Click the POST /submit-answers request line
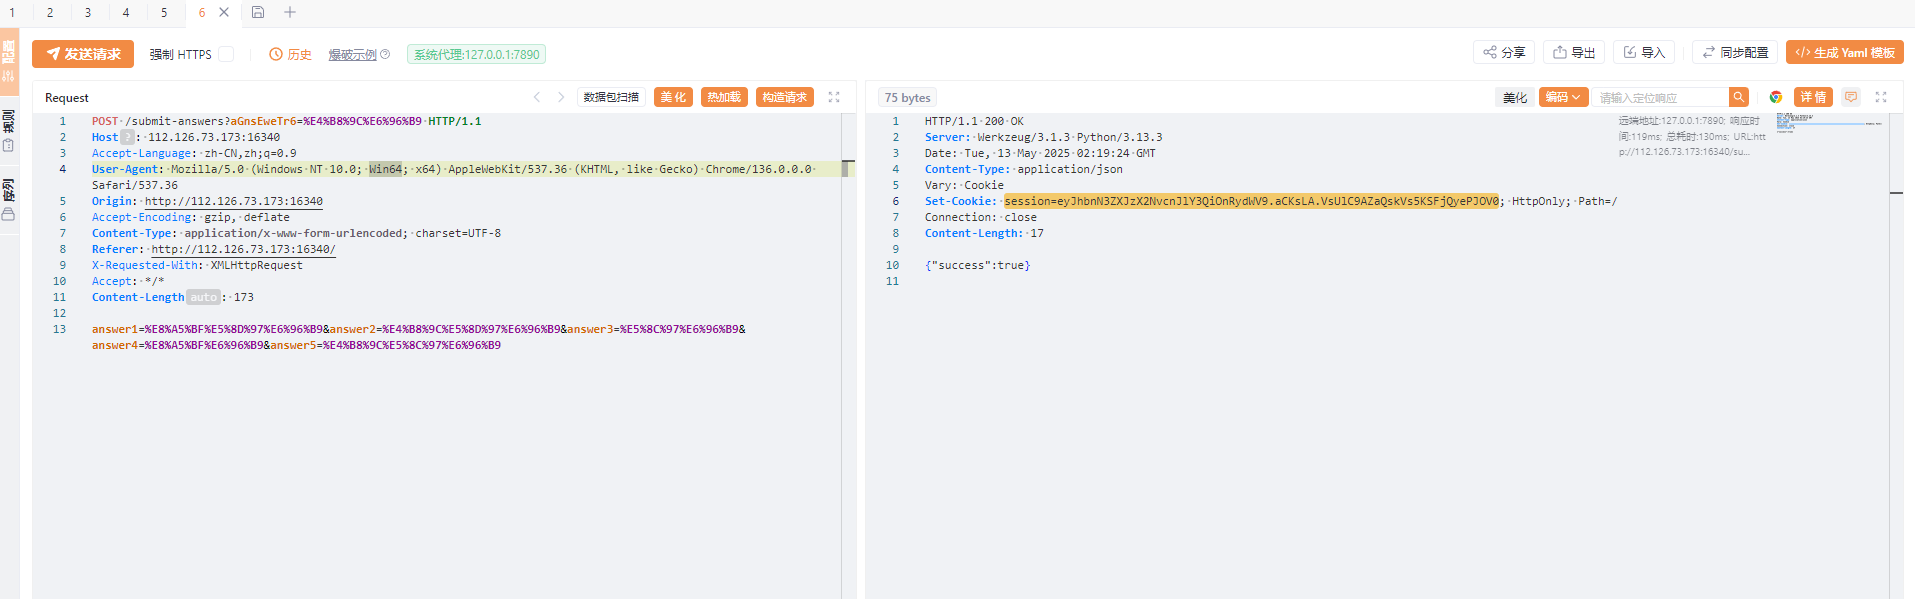This screenshot has width=1915, height=599. [286, 121]
